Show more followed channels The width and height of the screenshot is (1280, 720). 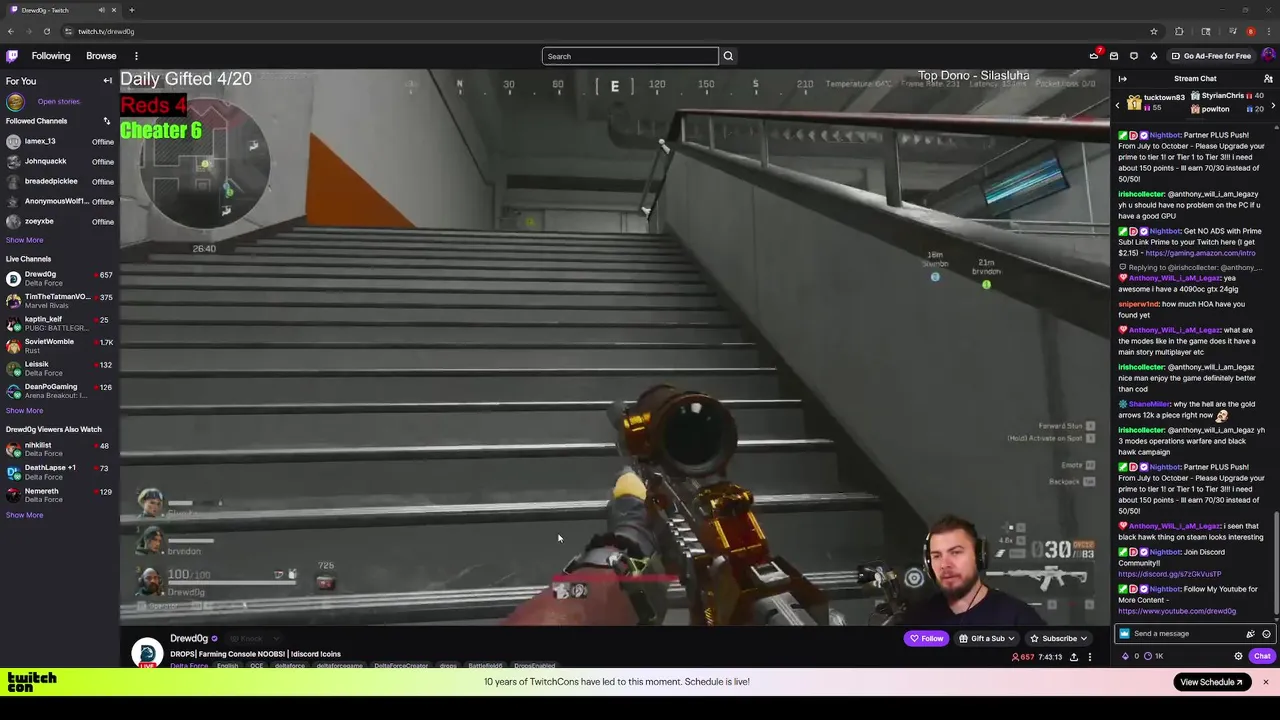(24, 240)
